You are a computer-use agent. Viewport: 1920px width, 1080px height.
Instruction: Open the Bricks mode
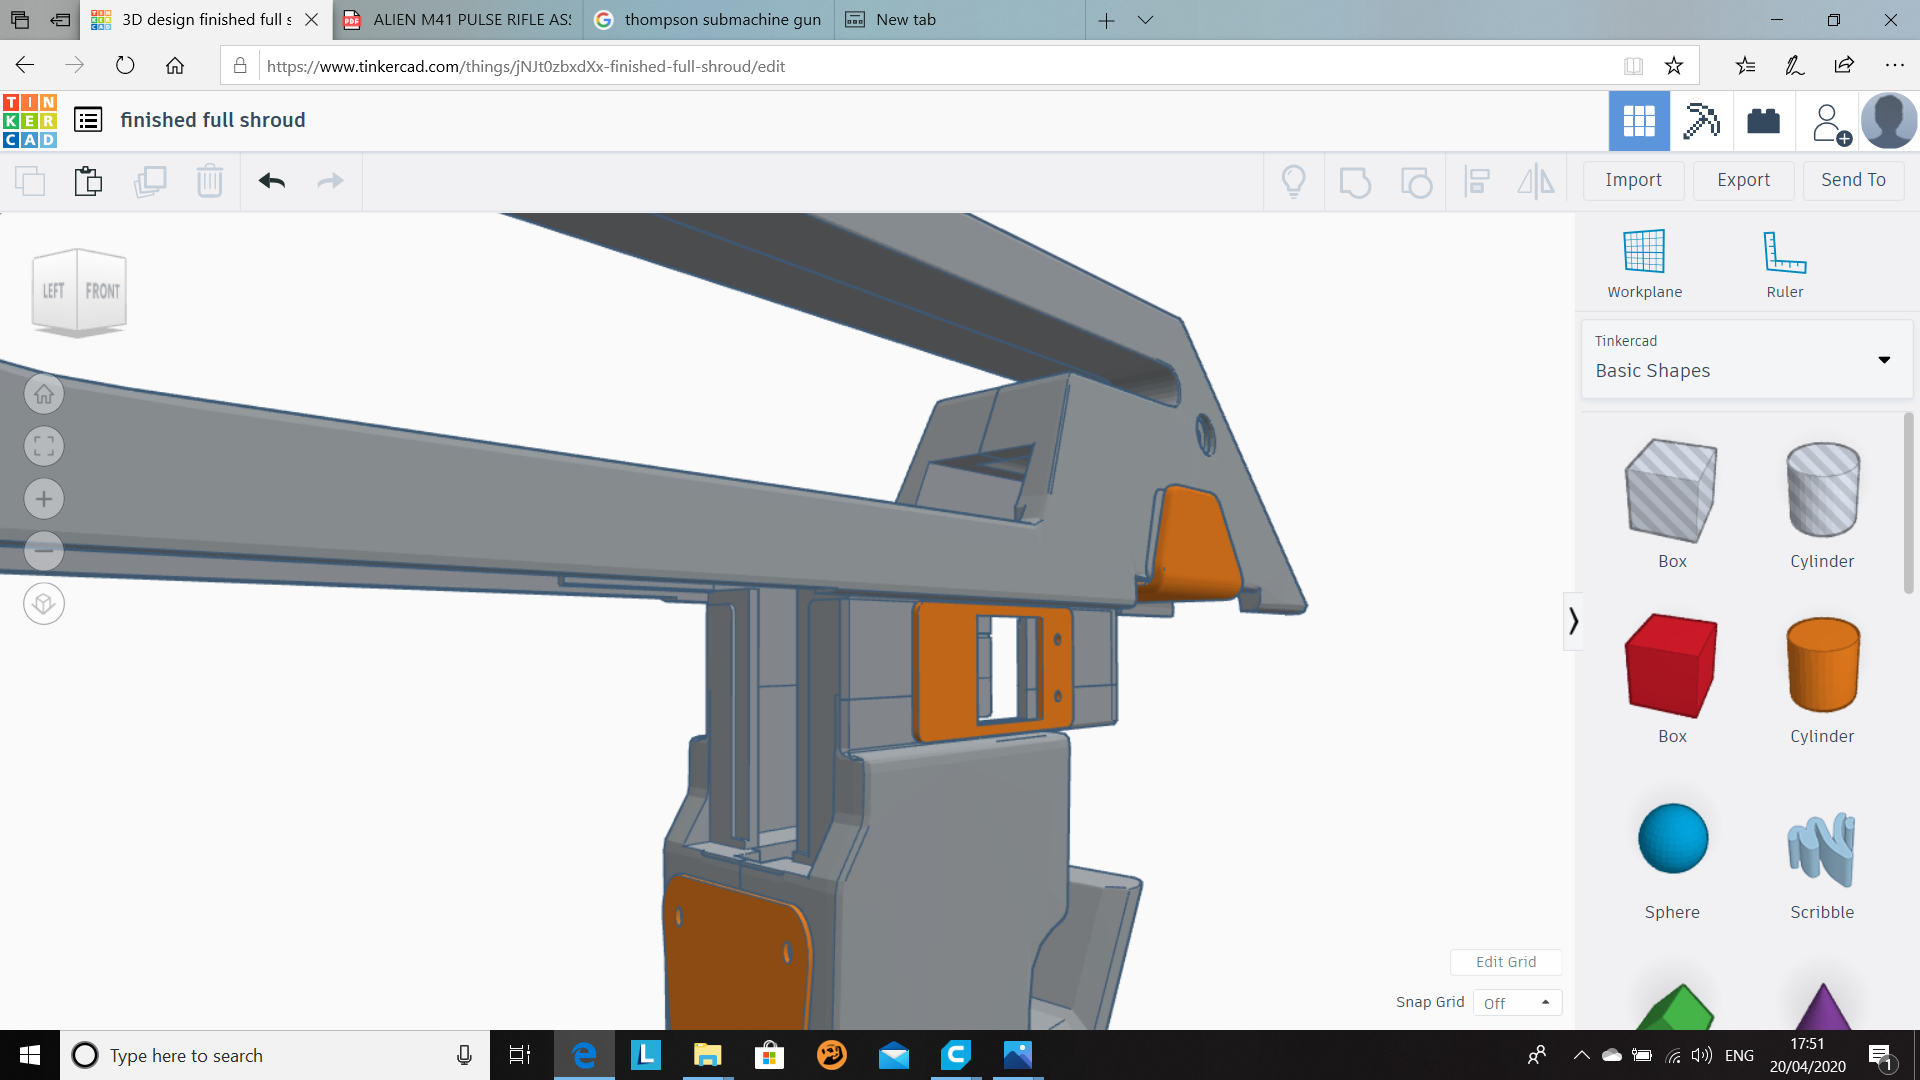click(1764, 121)
